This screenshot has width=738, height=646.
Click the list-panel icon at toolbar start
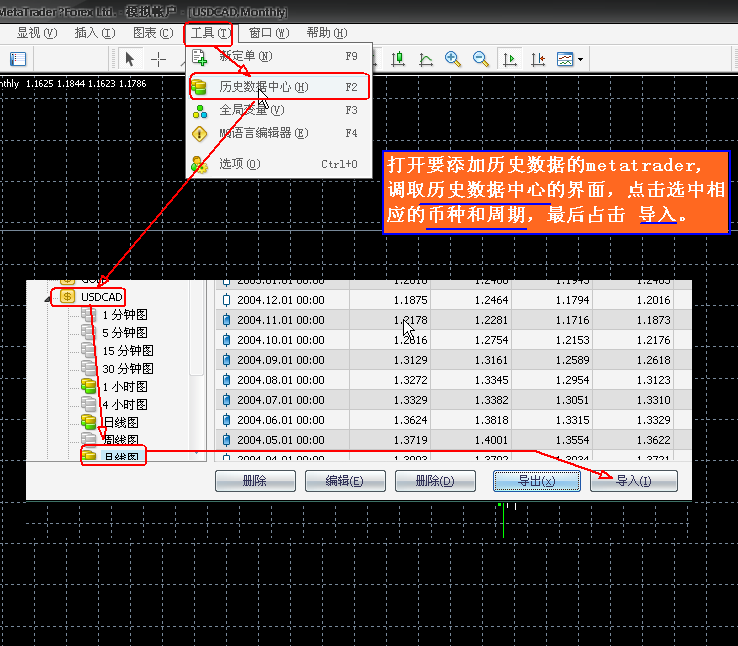tap(18, 59)
